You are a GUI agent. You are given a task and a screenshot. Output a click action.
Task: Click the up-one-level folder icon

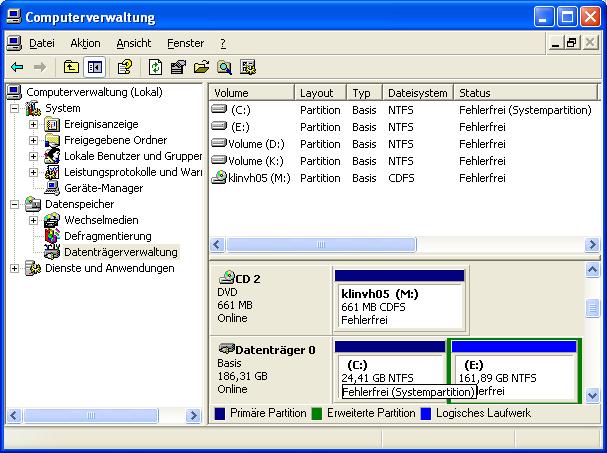pos(71,67)
